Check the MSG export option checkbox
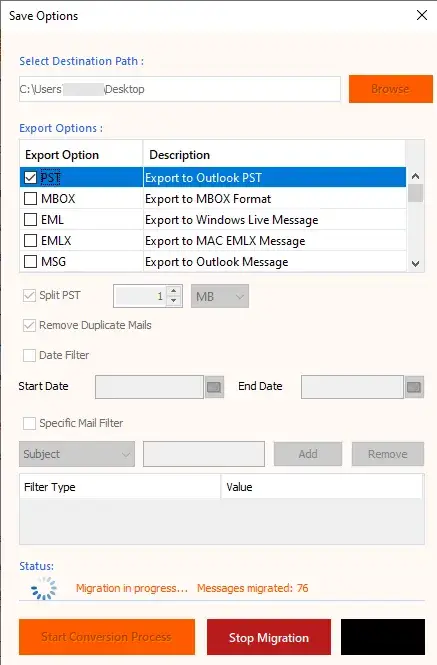The width and height of the screenshot is (437, 665). click(x=31, y=262)
